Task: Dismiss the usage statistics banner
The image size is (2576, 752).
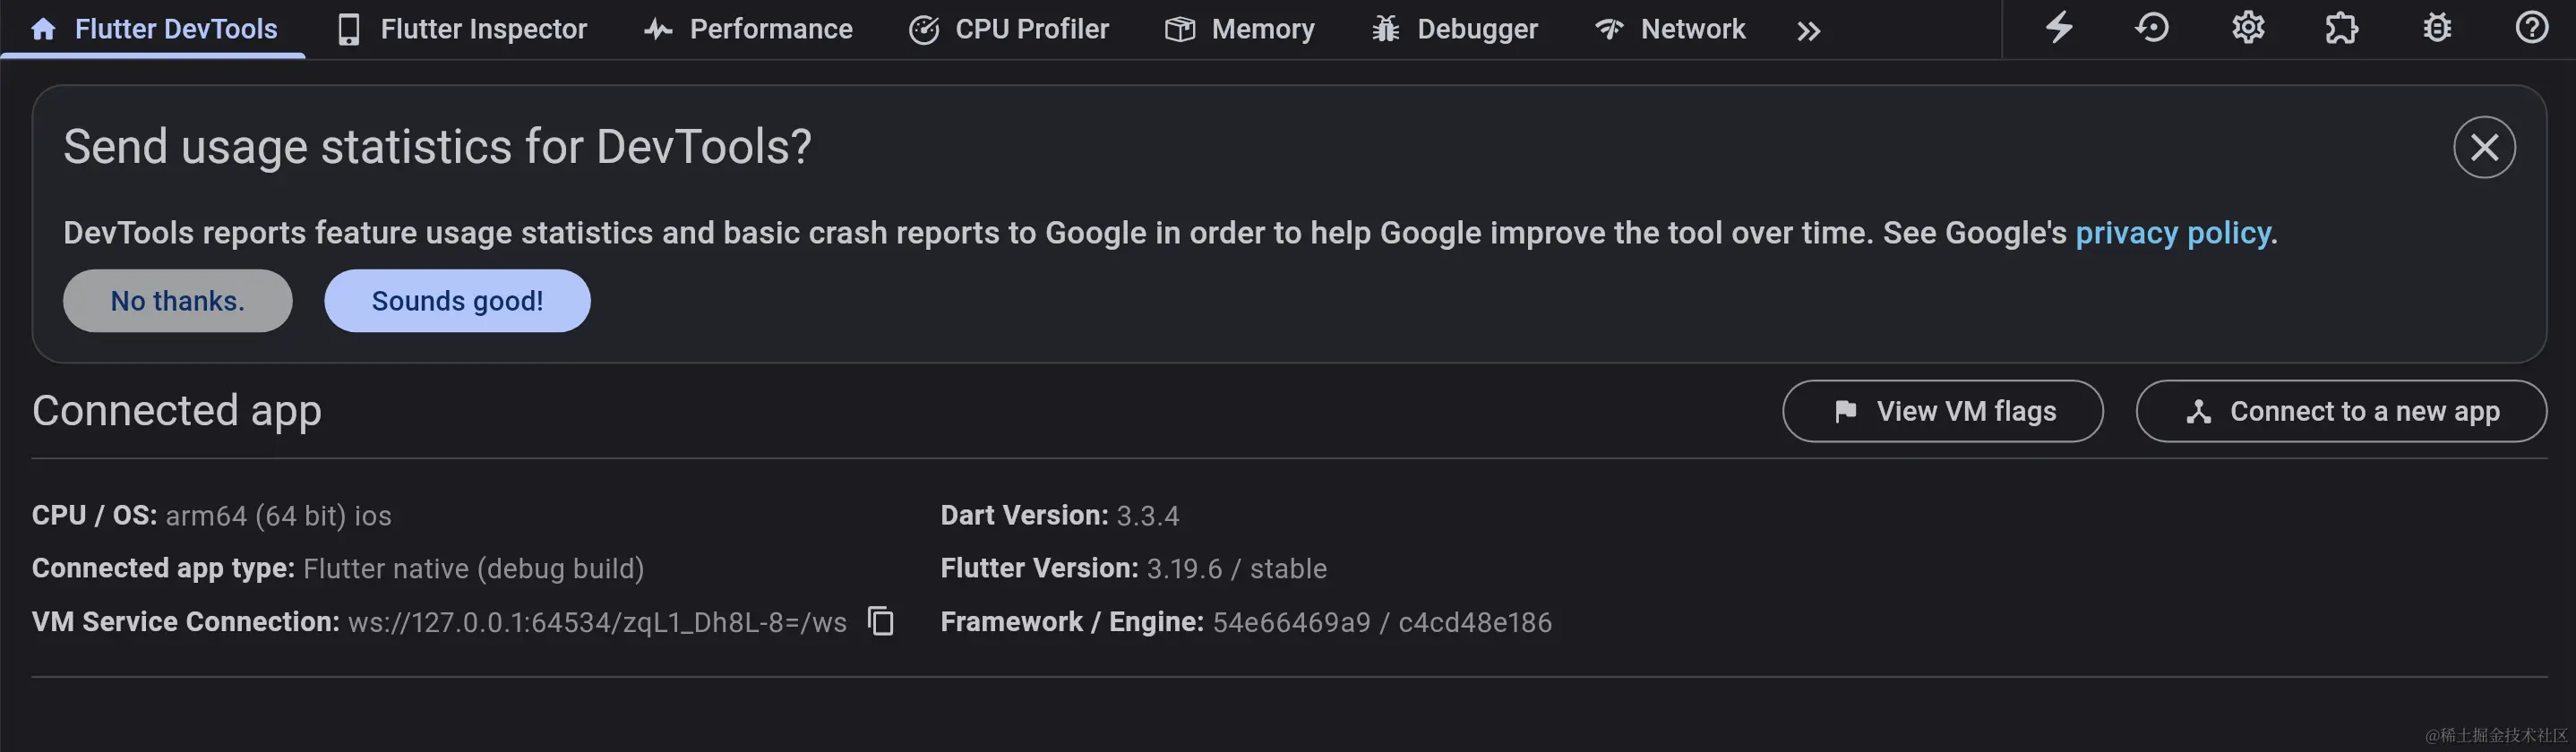Action: [2484, 148]
